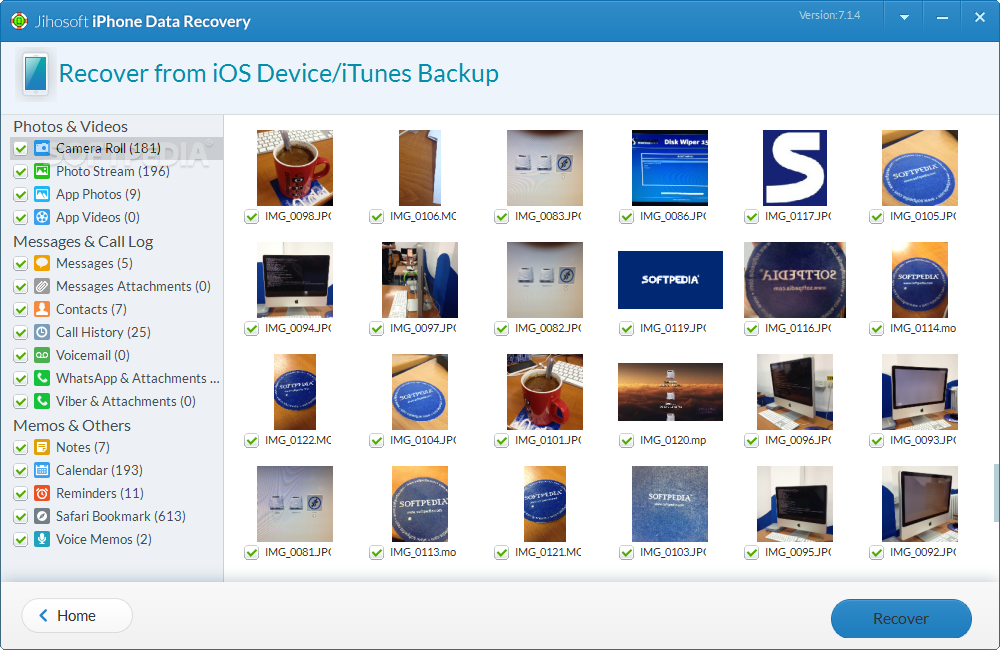
Task: Click the vertical scrollbar thumb
Action: pyautogui.click(x=996, y=493)
